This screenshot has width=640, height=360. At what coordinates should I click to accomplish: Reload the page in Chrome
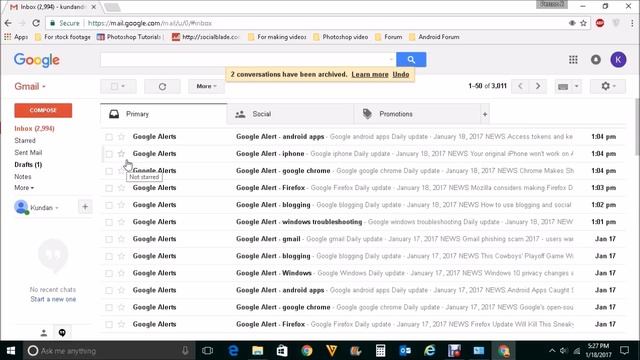coord(36,23)
